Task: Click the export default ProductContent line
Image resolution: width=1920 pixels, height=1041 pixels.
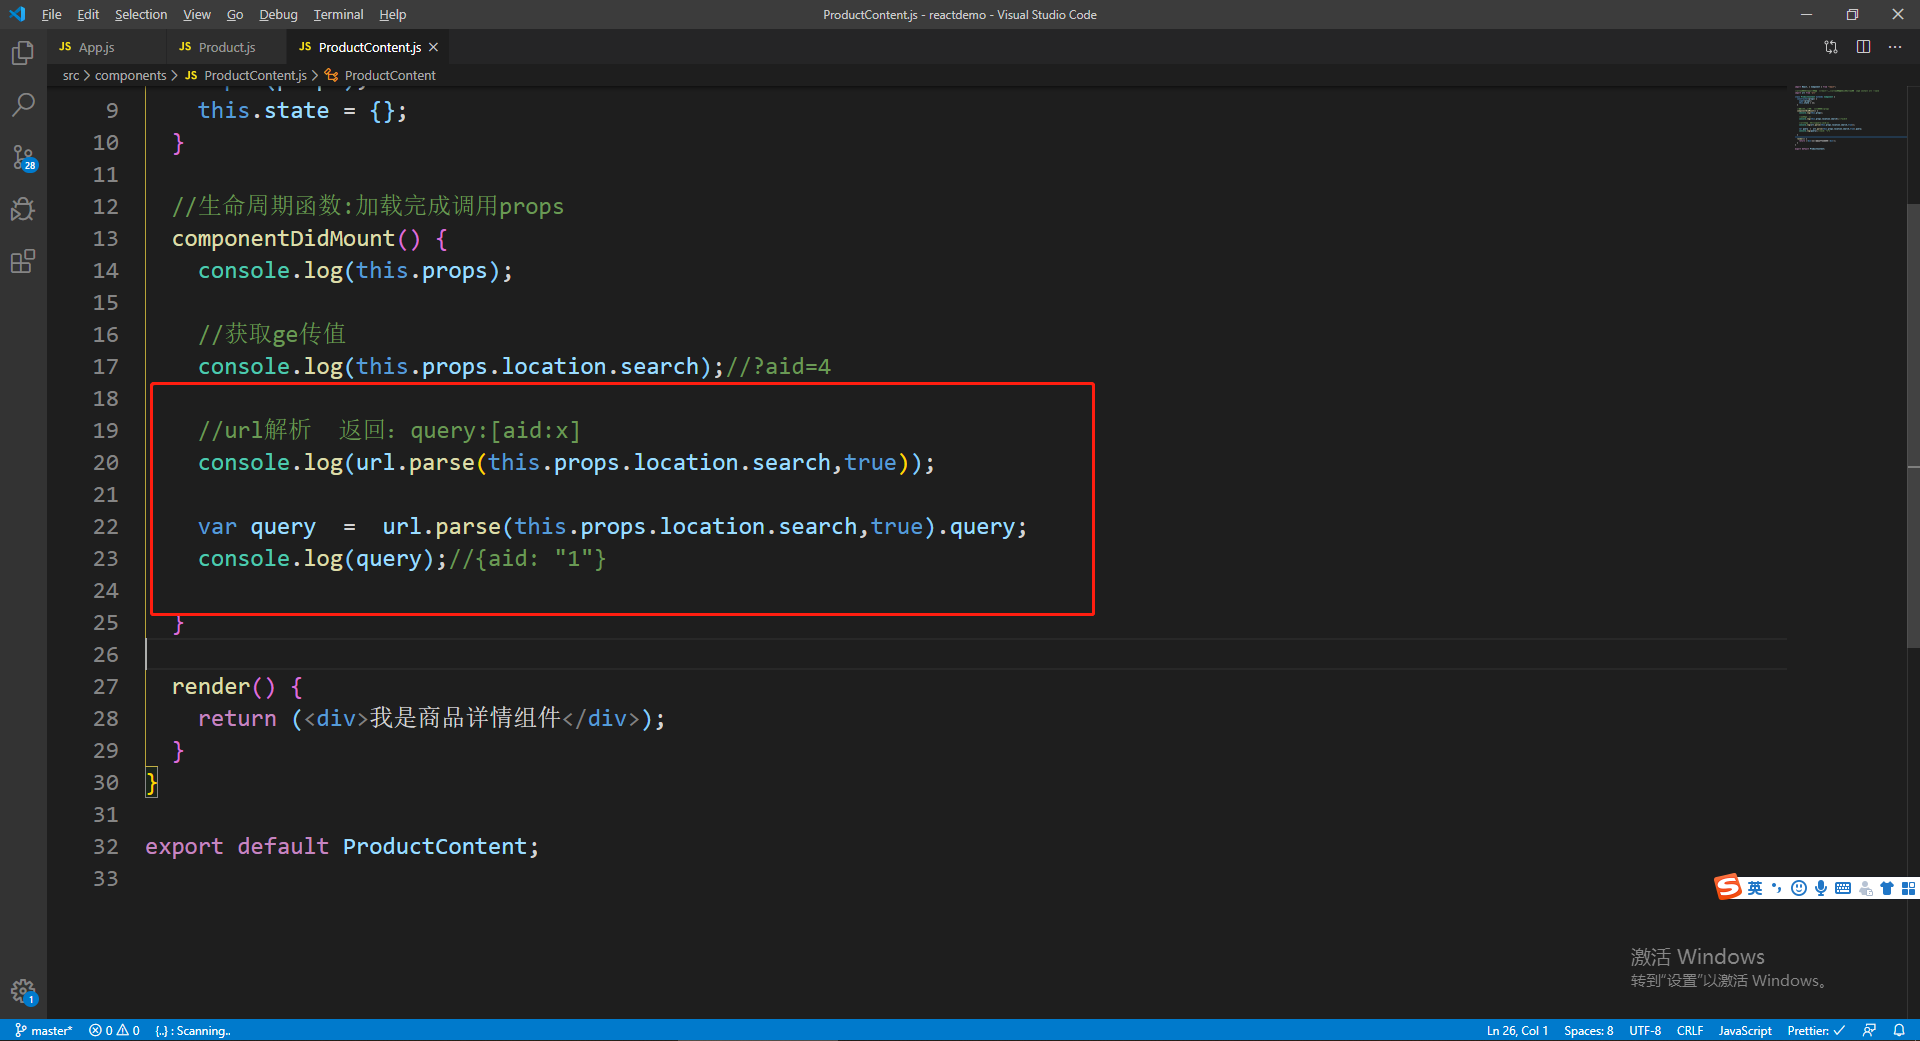Action: click(342, 847)
